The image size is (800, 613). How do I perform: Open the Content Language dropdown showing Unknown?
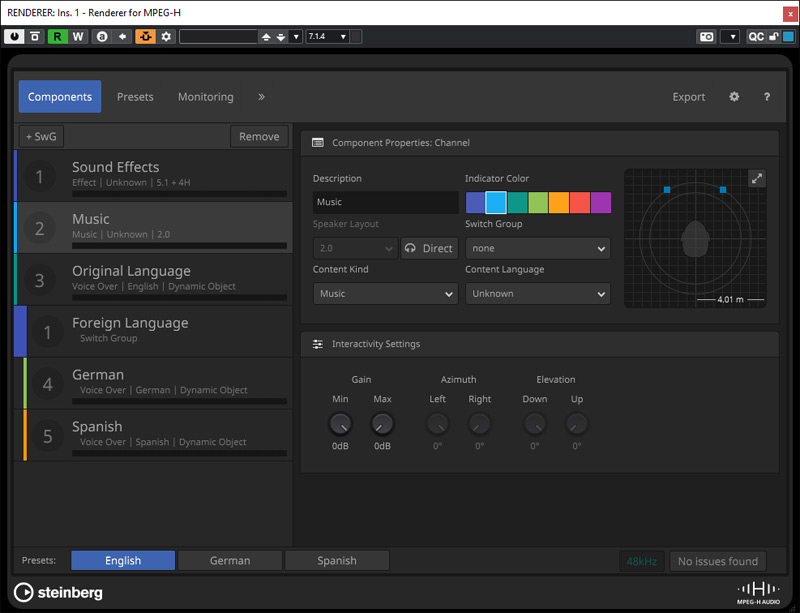(x=537, y=294)
